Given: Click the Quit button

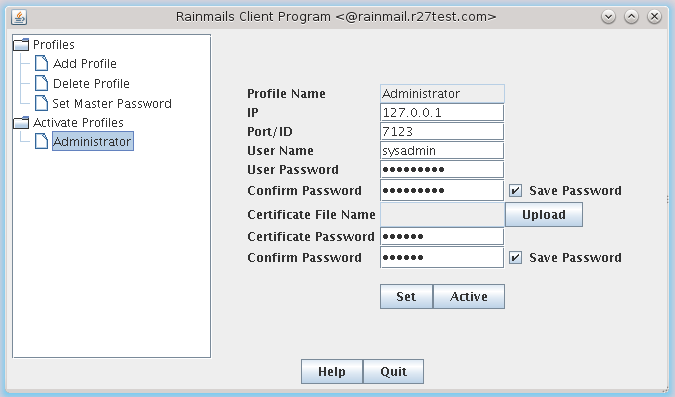Looking at the screenshot, I should 393,372.
